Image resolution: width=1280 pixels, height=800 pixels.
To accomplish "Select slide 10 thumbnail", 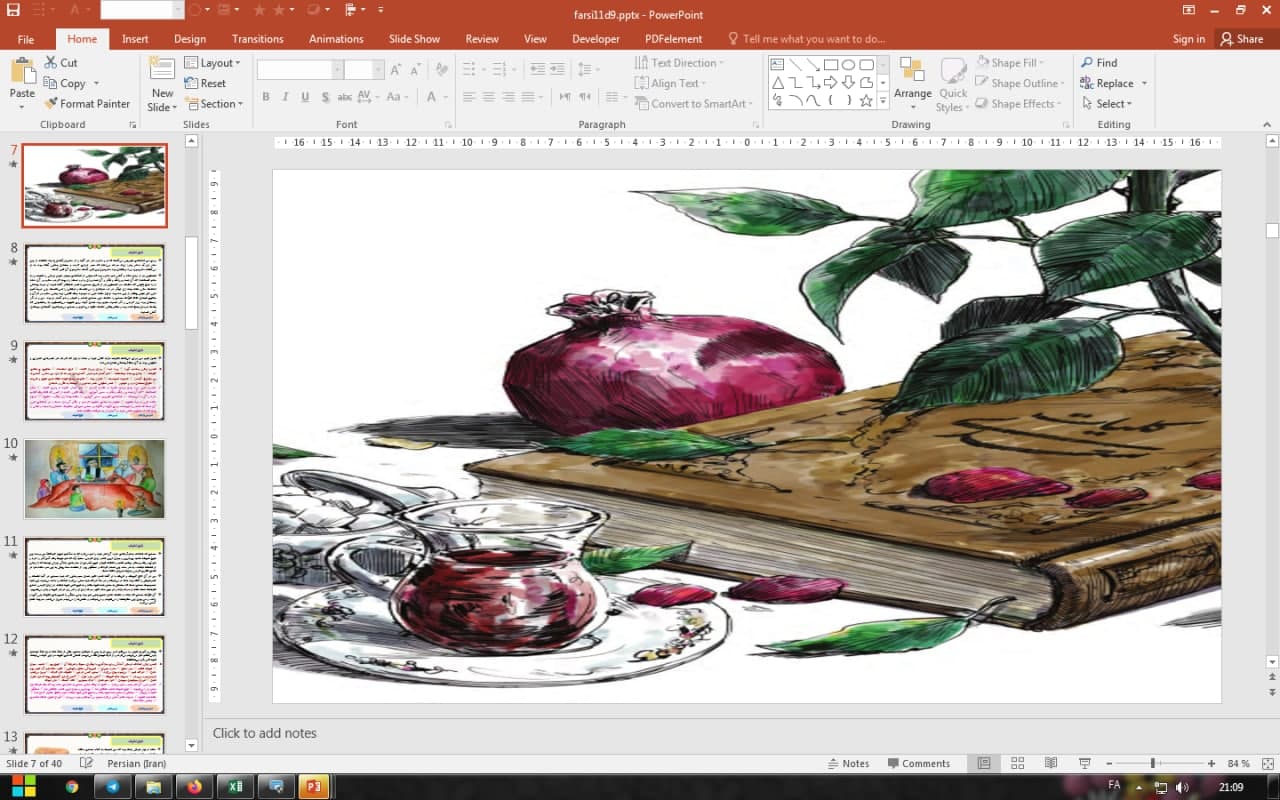I will pyautogui.click(x=94, y=479).
